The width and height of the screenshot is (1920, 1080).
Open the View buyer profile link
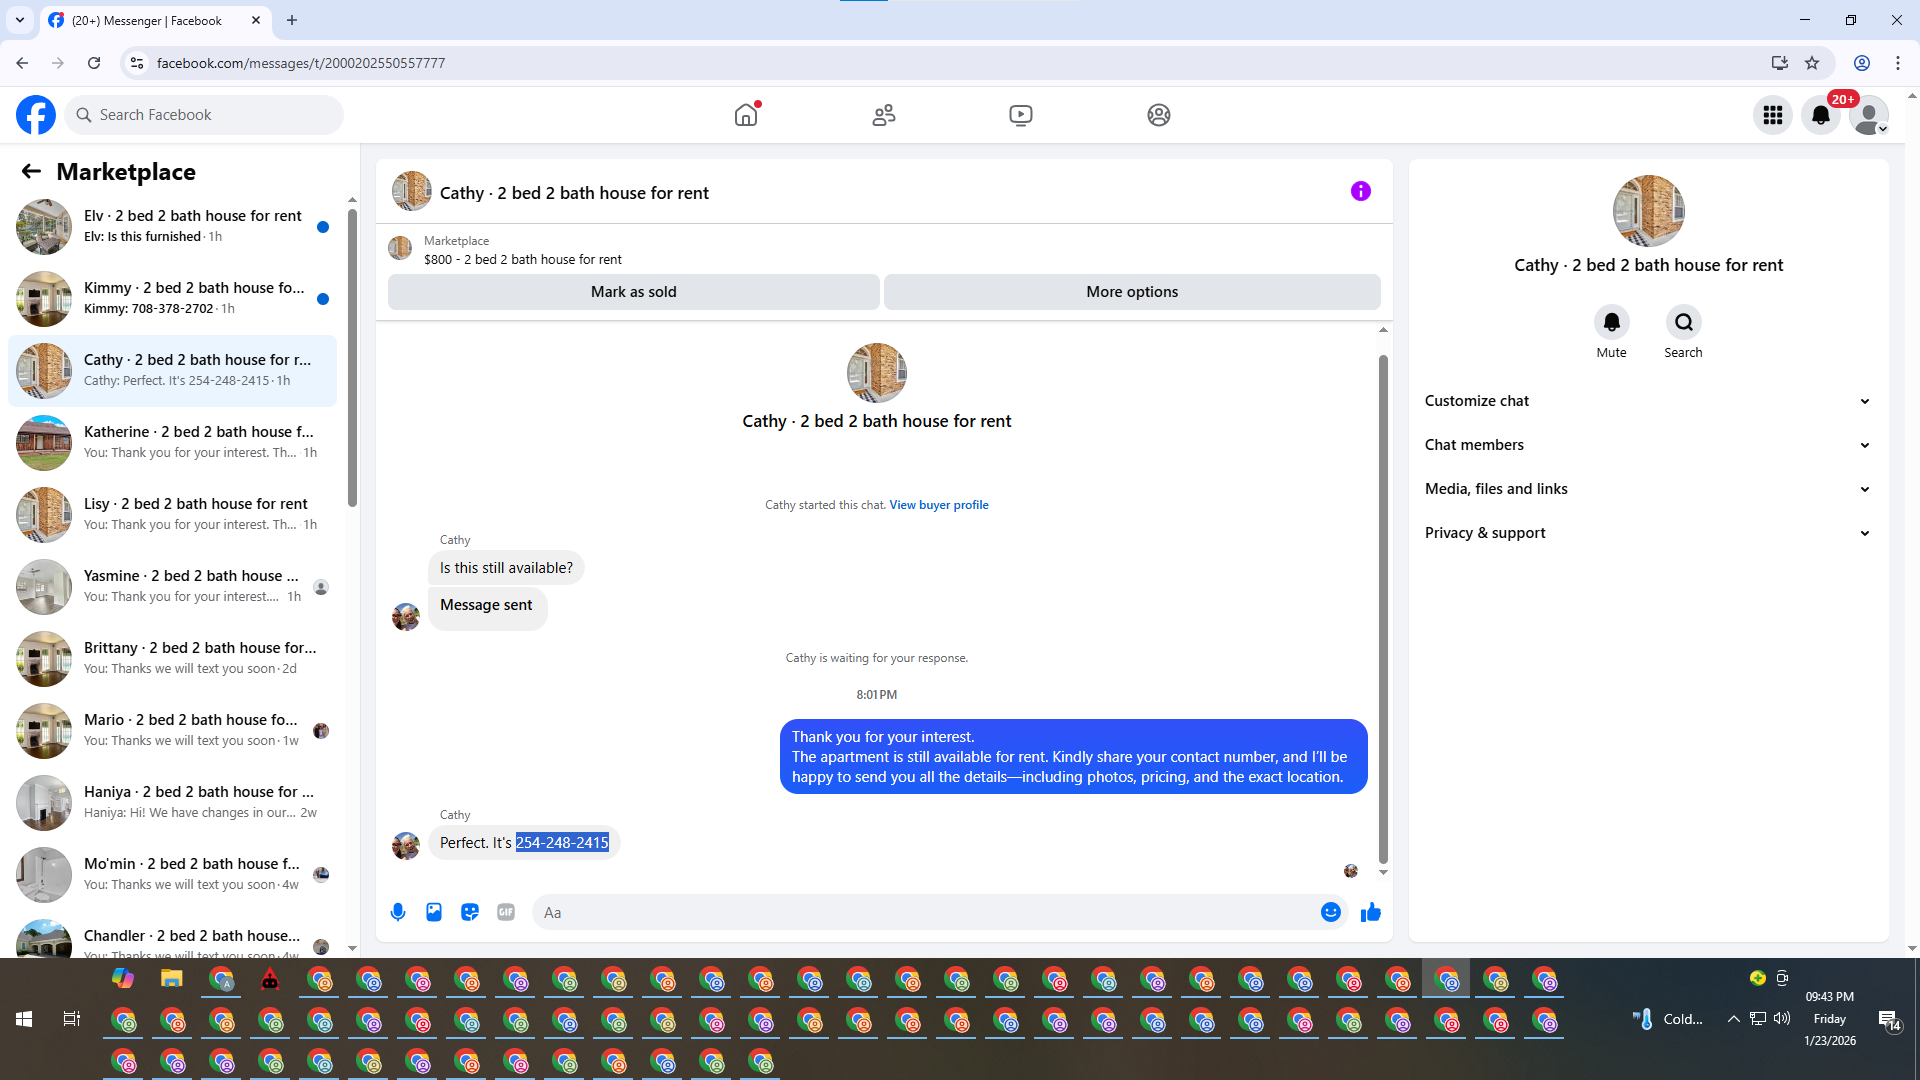point(938,505)
